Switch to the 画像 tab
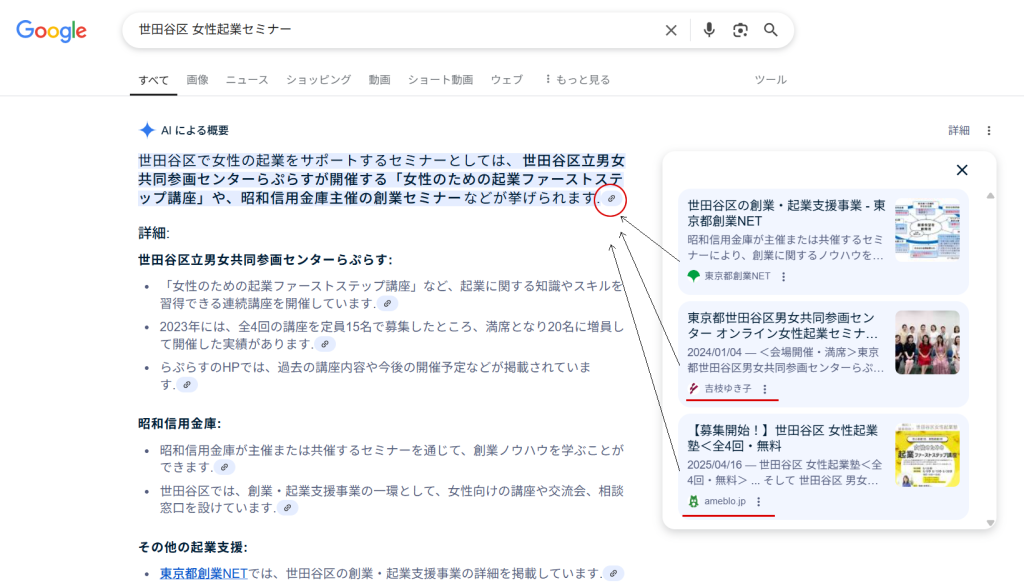1024x588 pixels. coord(197,80)
